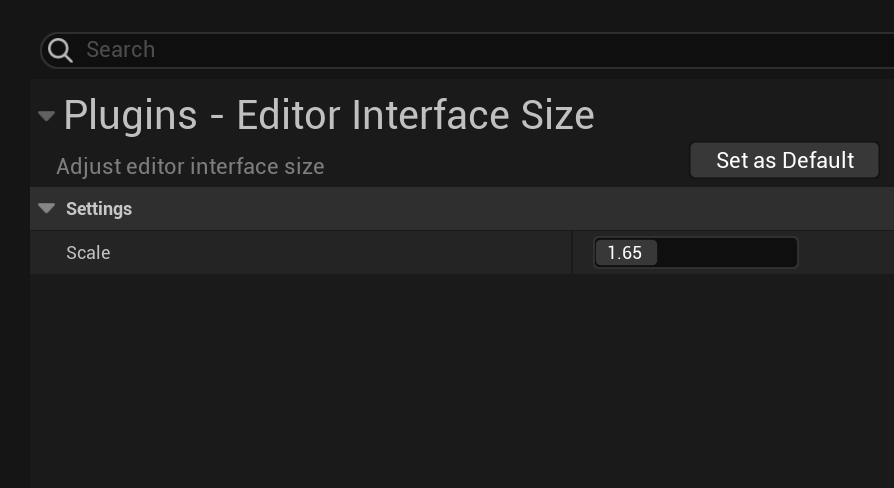The width and height of the screenshot is (894, 488).
Task: Click the column divider beside the Scale value
Action: tap(572, 253)
